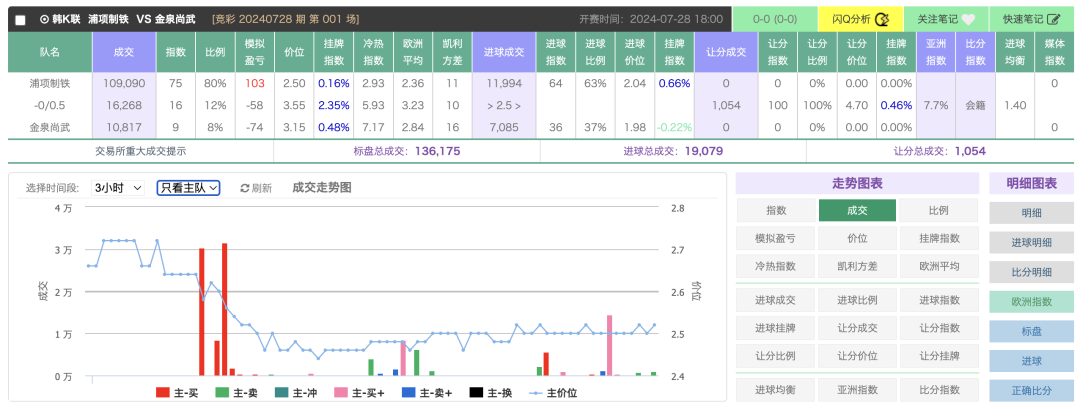Click the 关注笔记 heart icon
The height and width of the screenshot is (408, 1080).
pyautogui.click(x=967, y=19)
